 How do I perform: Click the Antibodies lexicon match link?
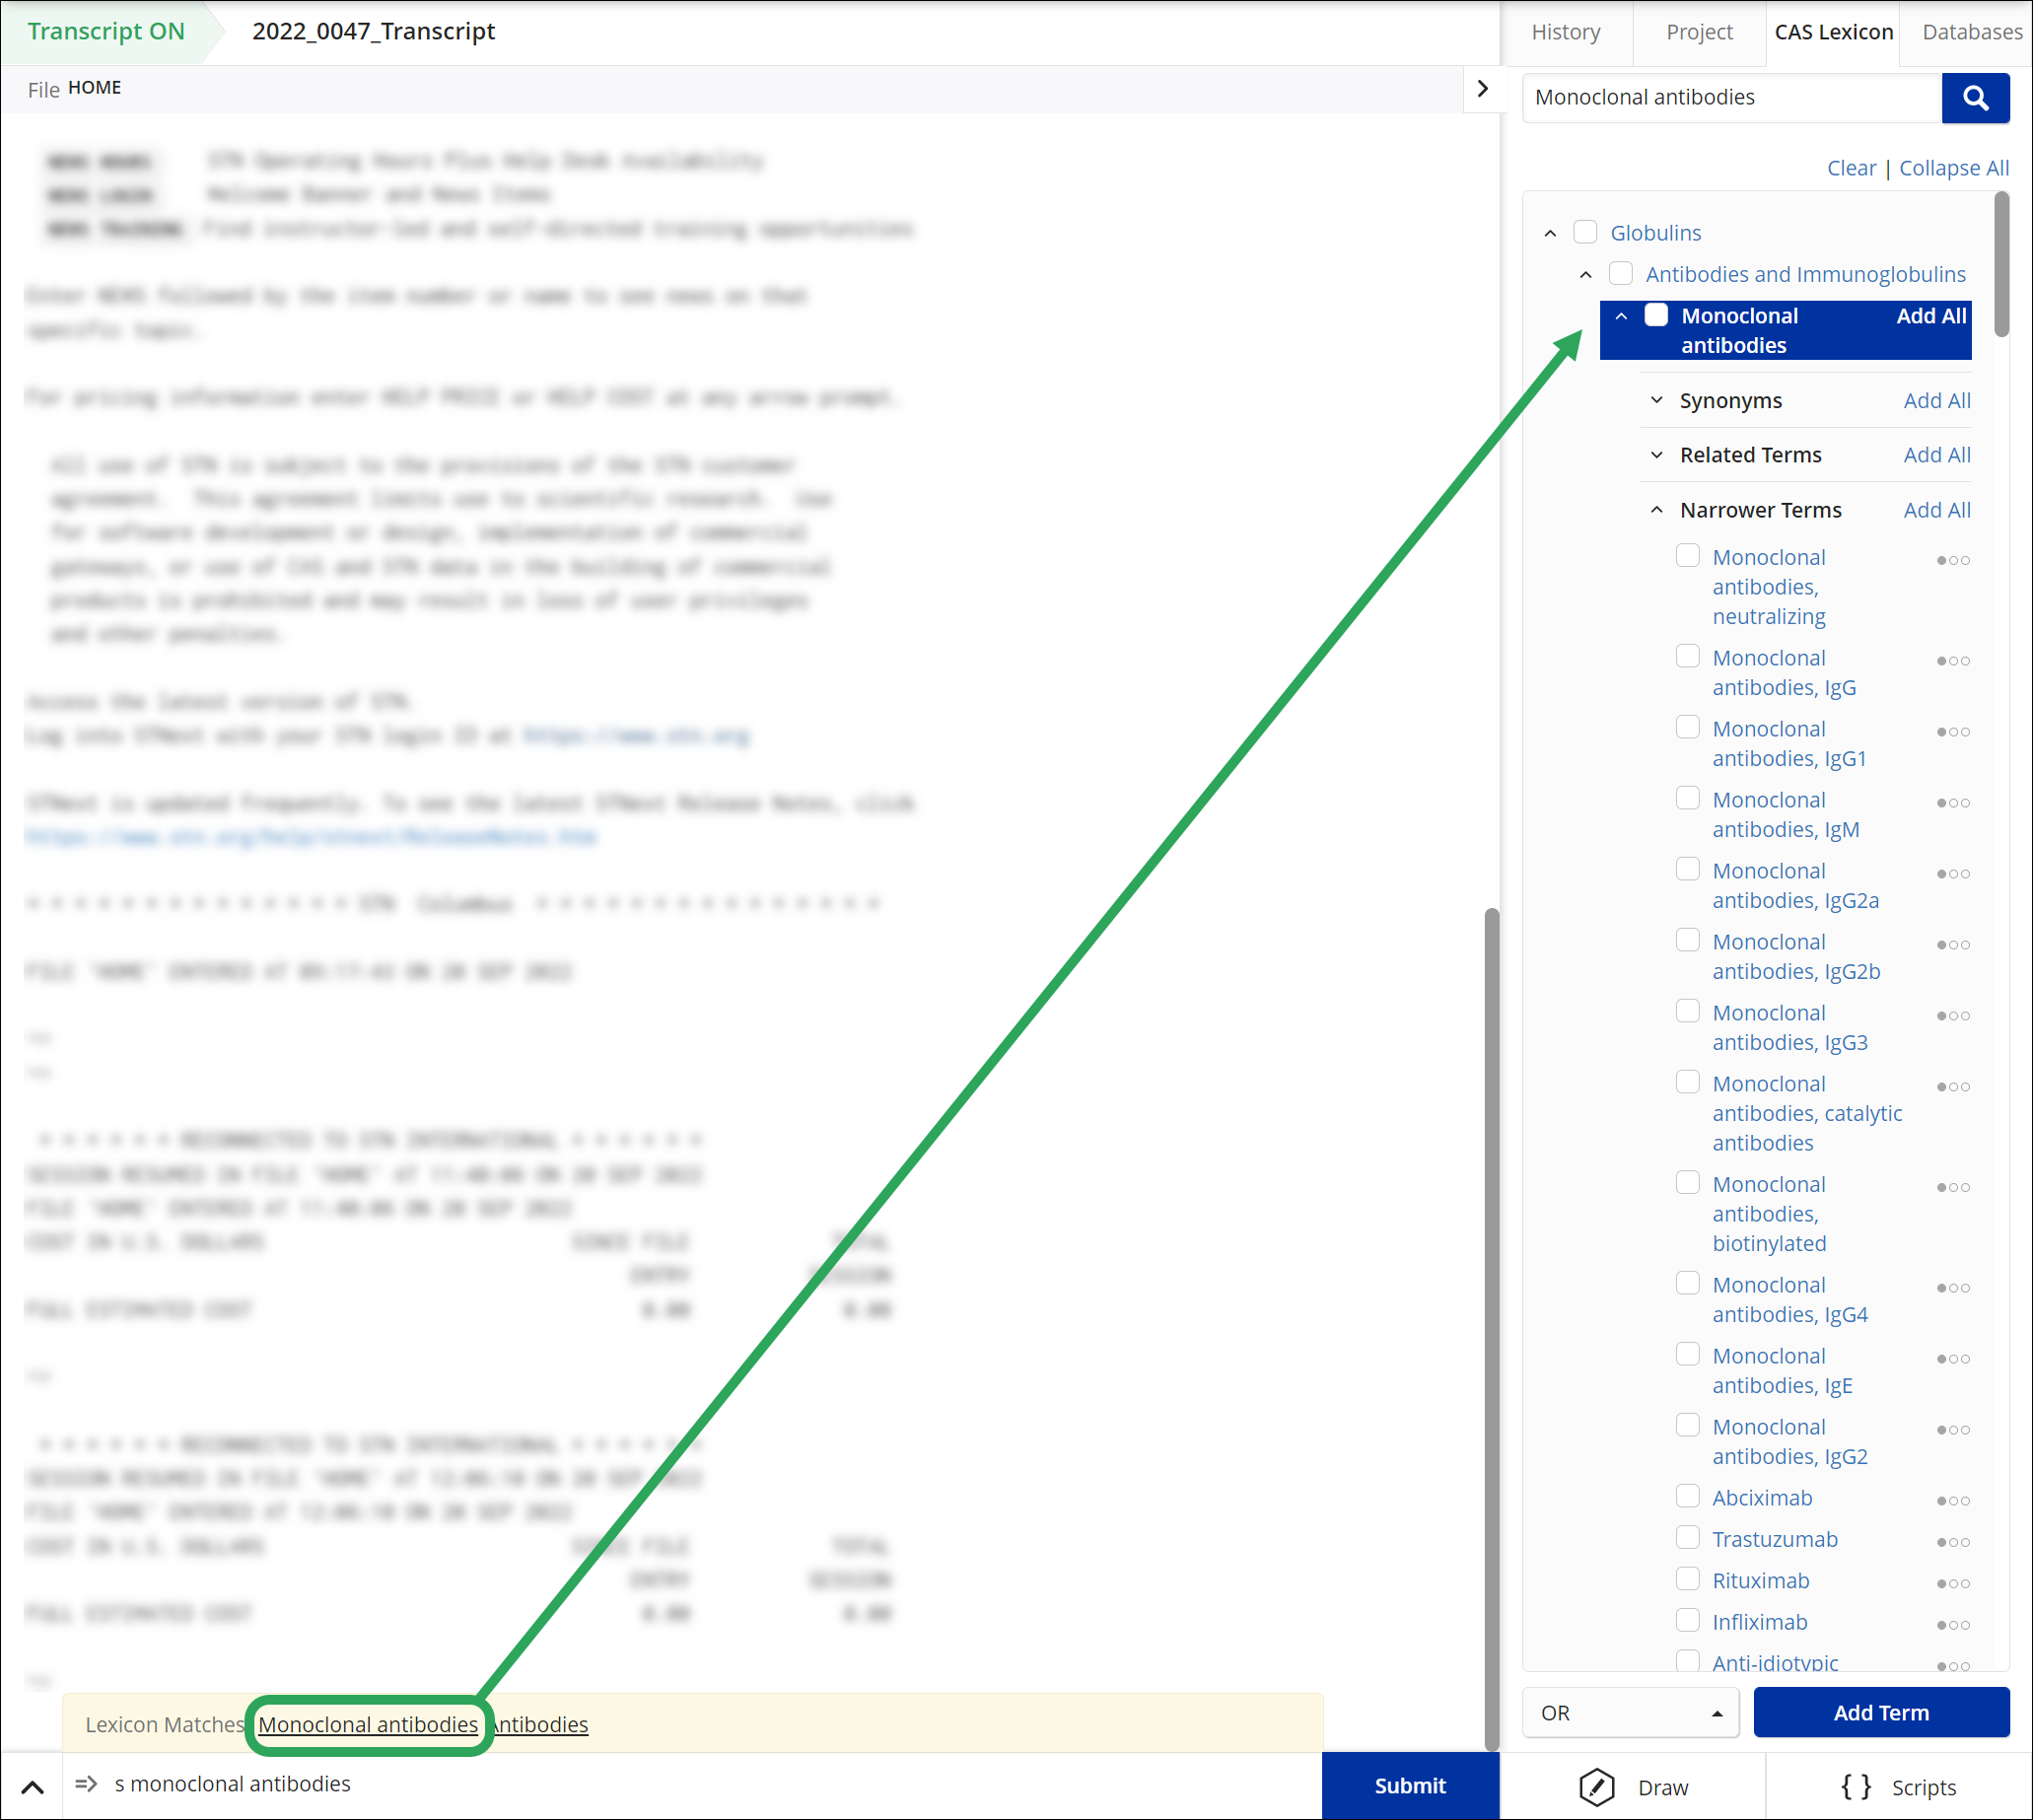coord(541,1725)
